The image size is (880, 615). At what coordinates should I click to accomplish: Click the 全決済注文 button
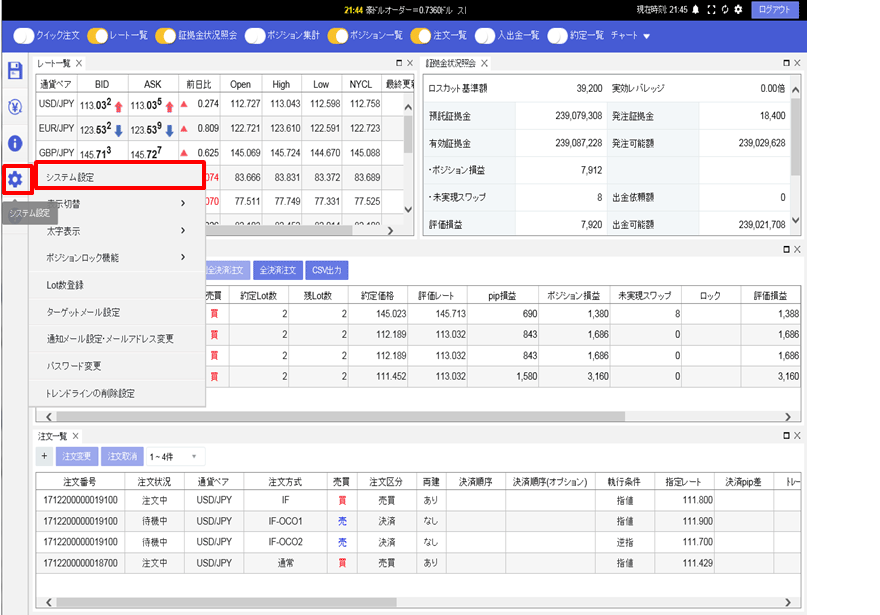tap(278, 270)
